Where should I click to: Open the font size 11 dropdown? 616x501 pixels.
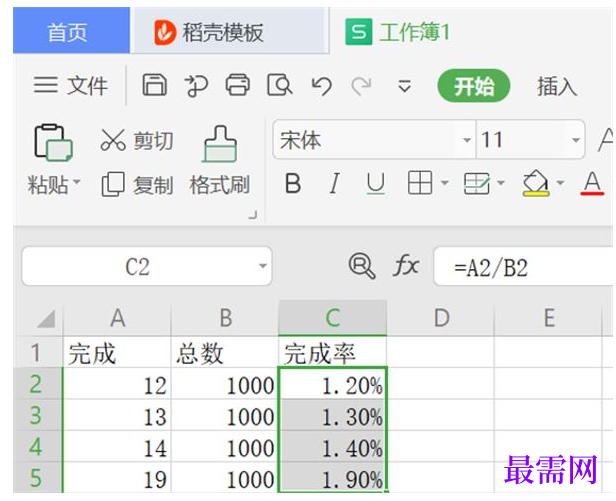click(x=576, y=140)
